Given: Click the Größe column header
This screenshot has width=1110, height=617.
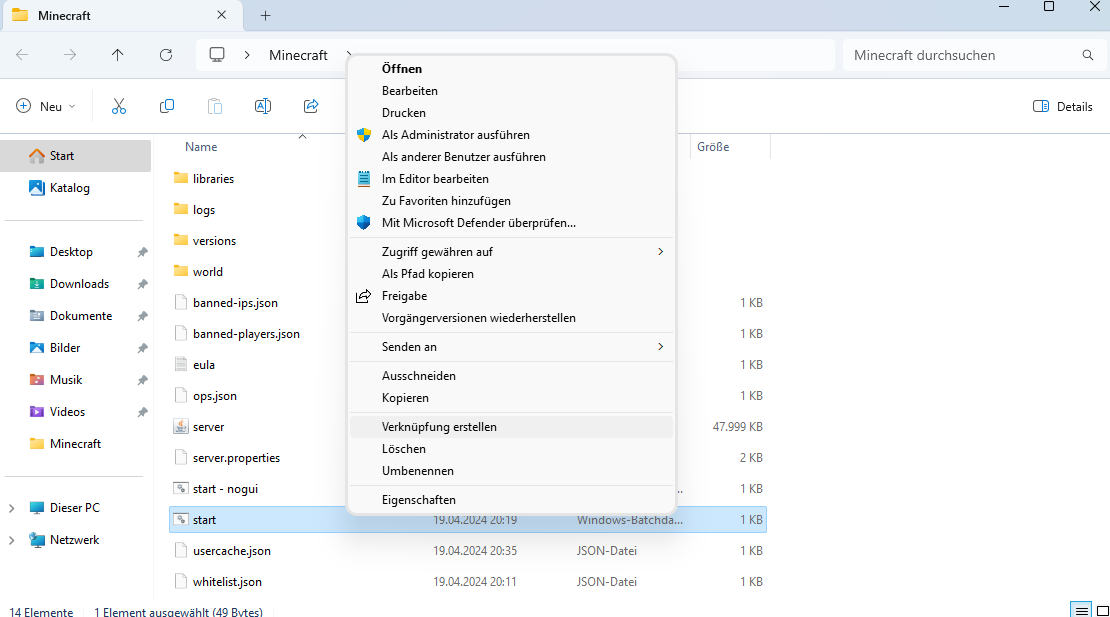Looking at the screenshot, I should pos(713,146).
